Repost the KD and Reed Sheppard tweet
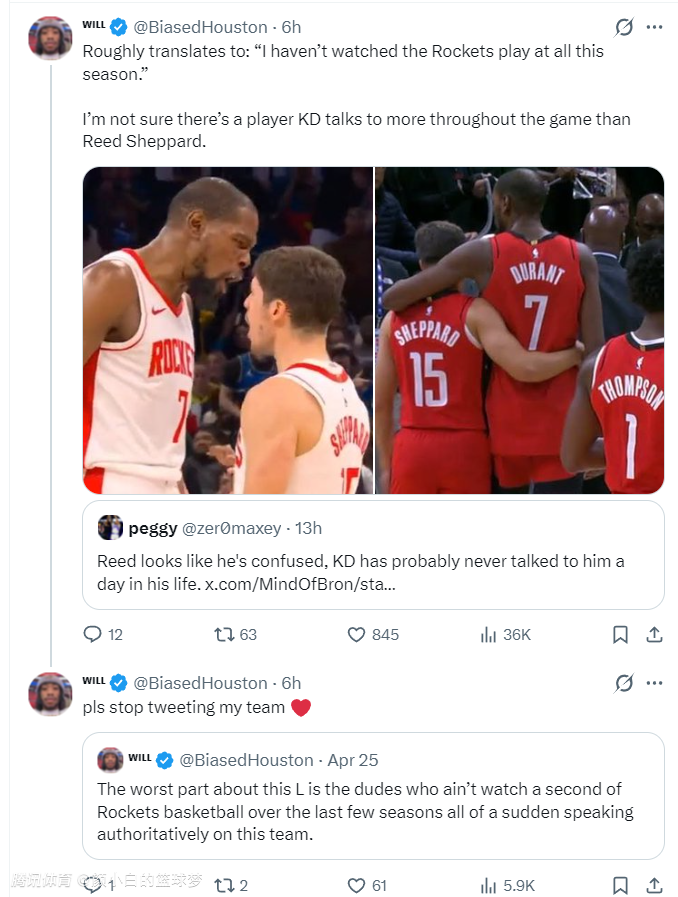This screenshot has height=897, width=678. point(225,634)
